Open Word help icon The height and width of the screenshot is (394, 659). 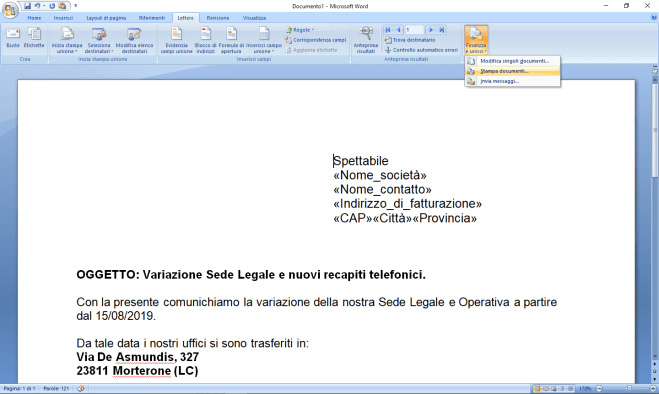(654, 18)
